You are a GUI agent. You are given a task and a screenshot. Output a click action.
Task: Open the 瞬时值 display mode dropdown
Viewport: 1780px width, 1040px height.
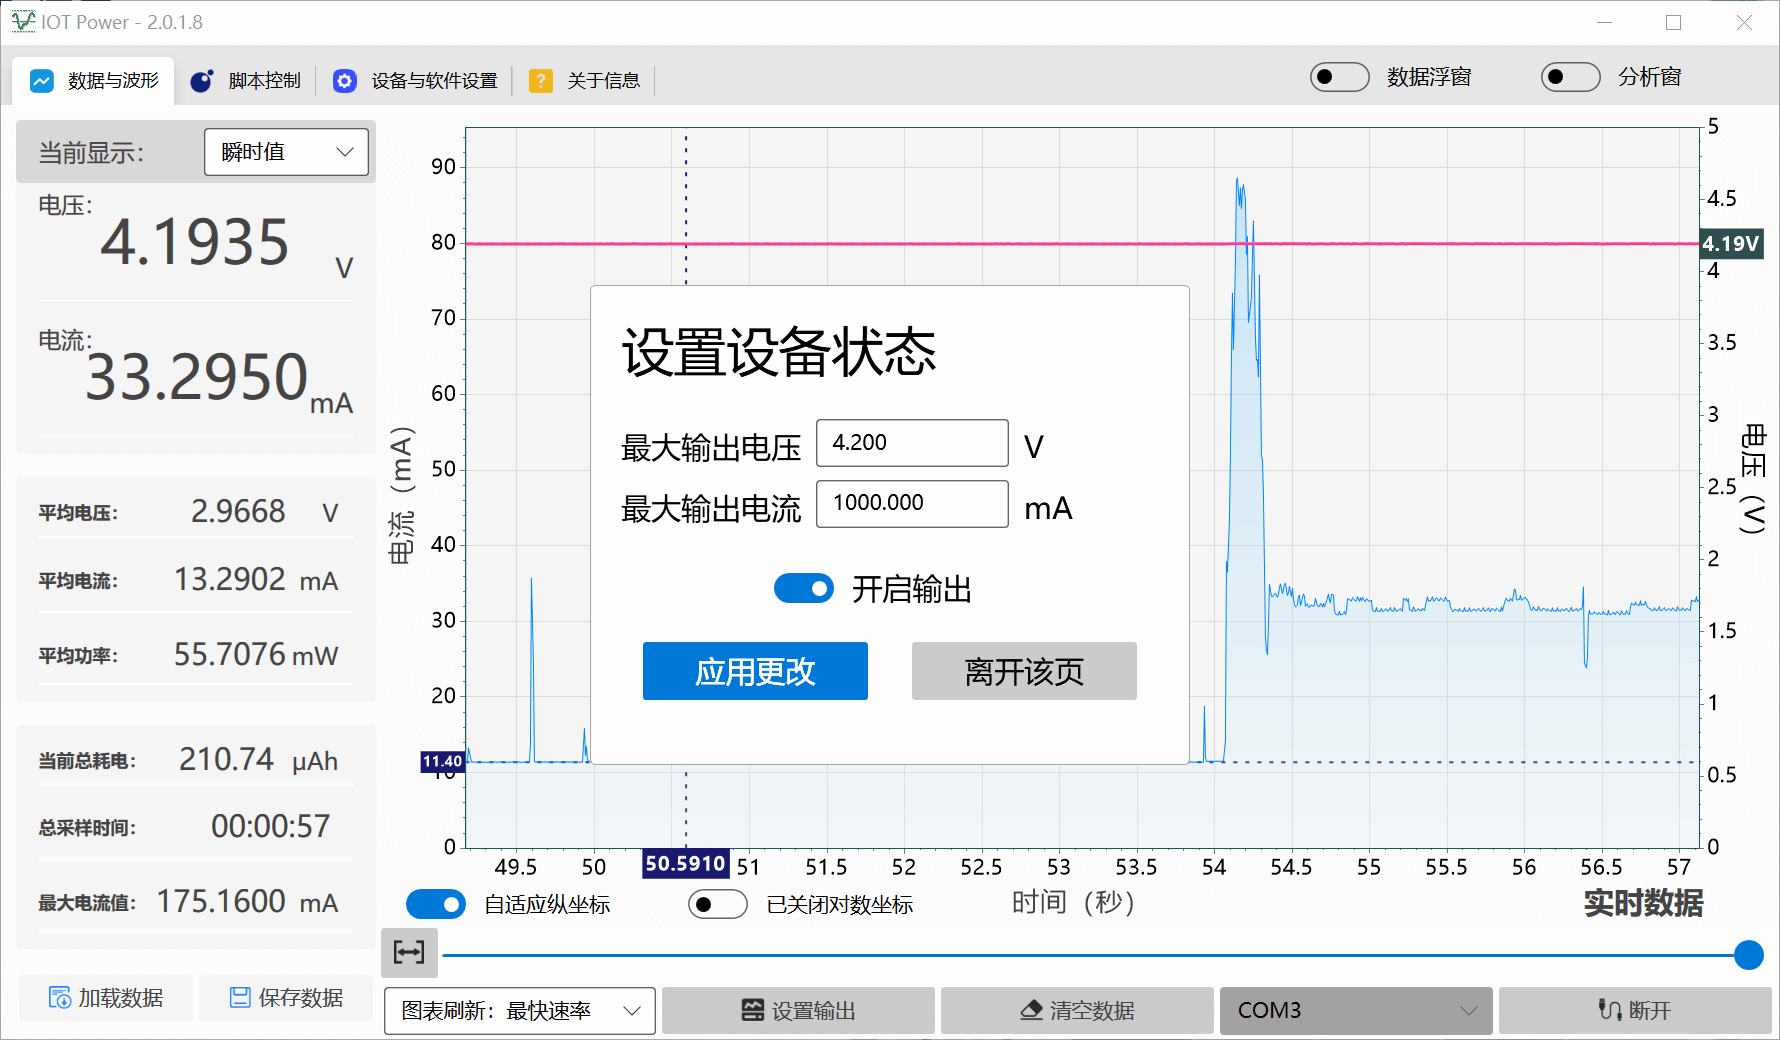point(286,152)
